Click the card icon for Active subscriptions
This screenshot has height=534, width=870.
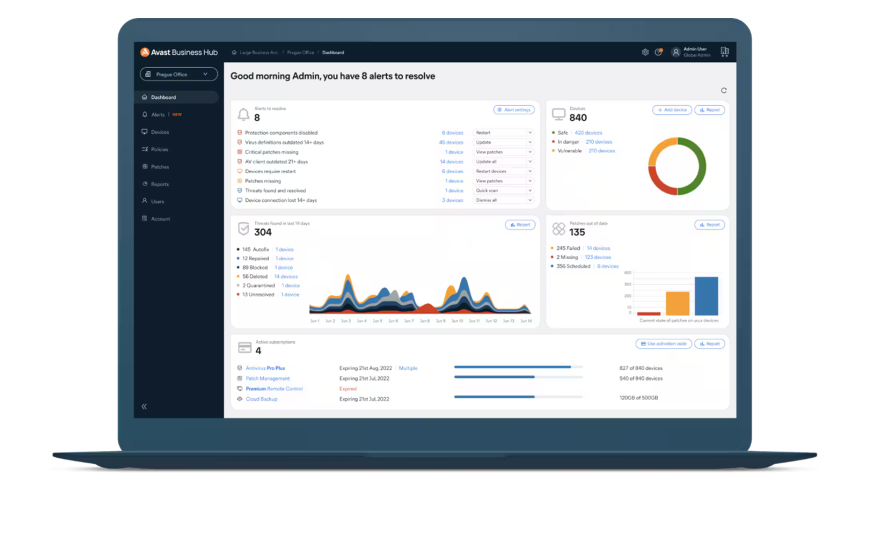point(245,347)
